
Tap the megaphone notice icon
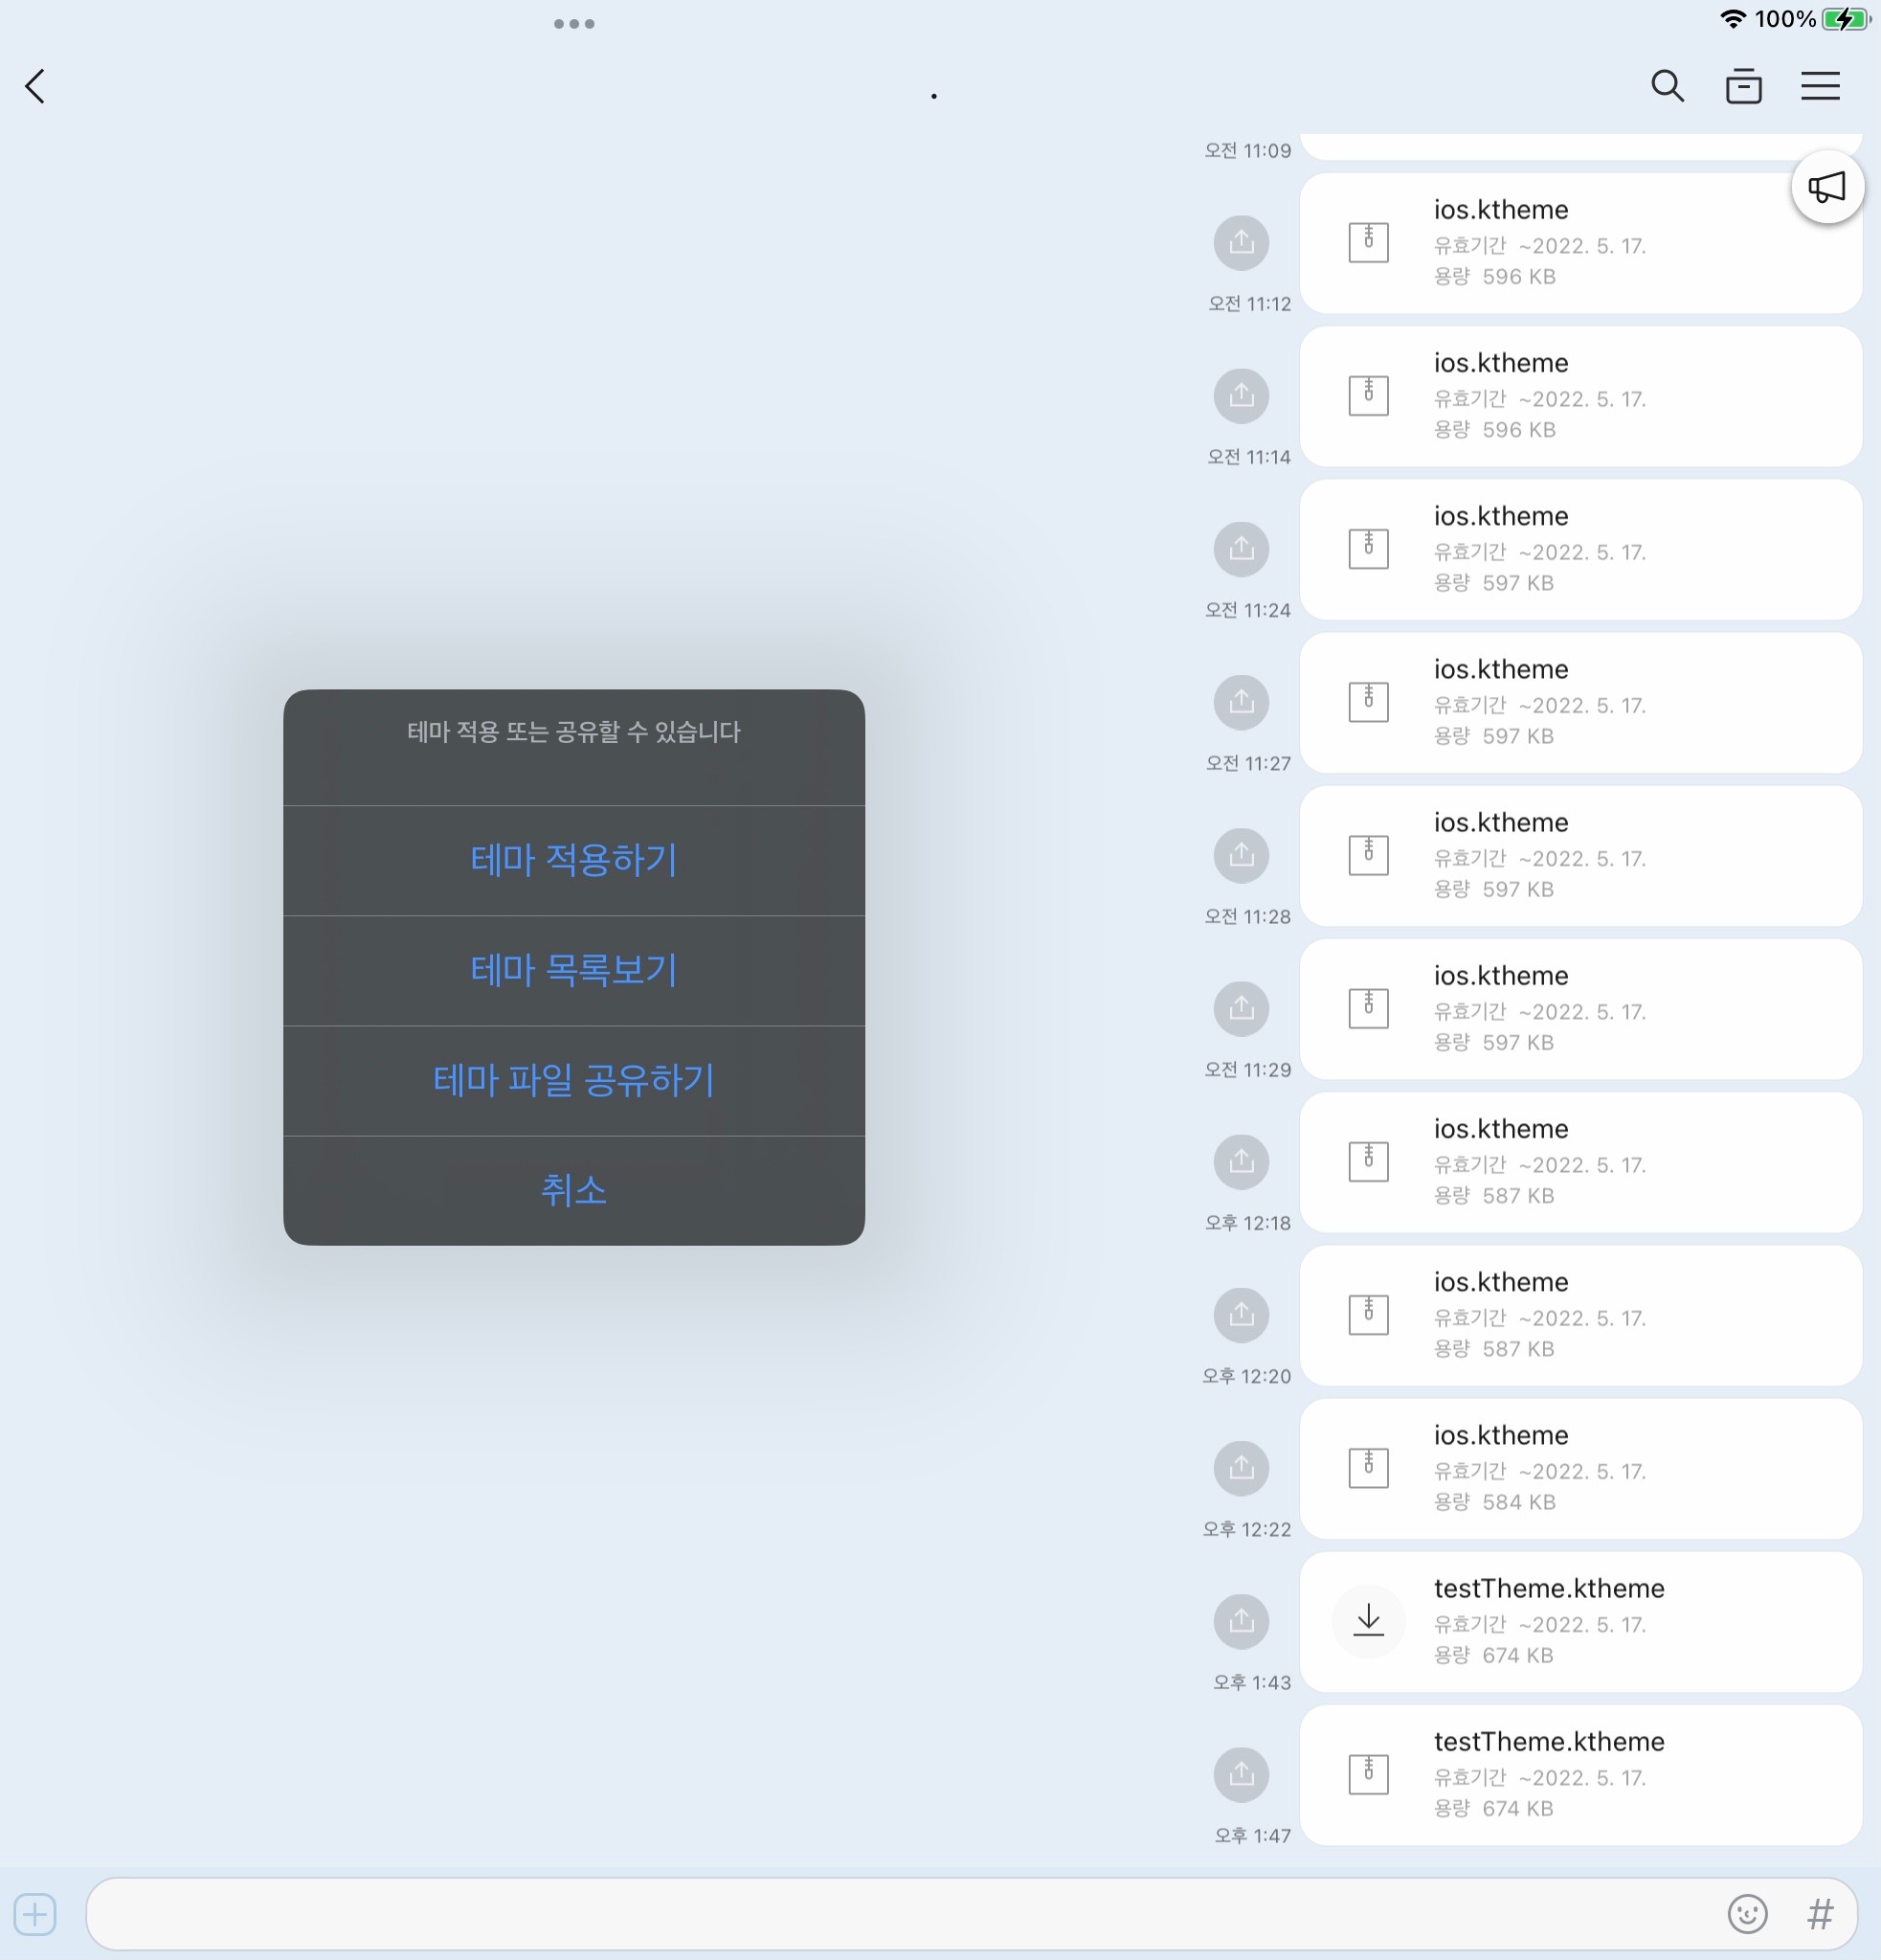(x=1827, y=187)
